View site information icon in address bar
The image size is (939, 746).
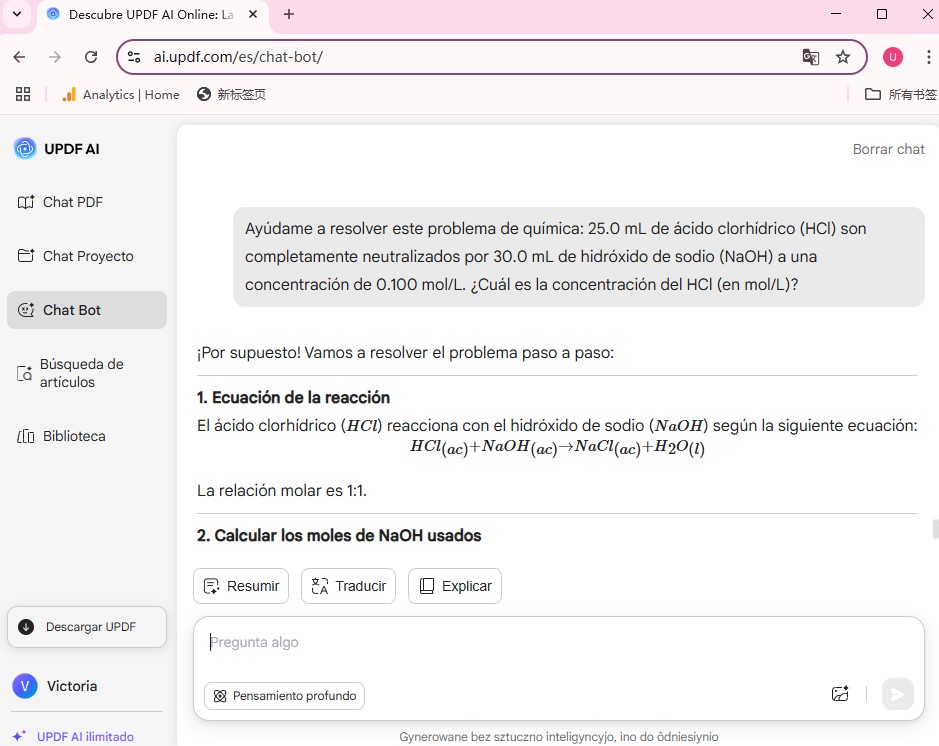pyautogui.click(x=134, y=57)
